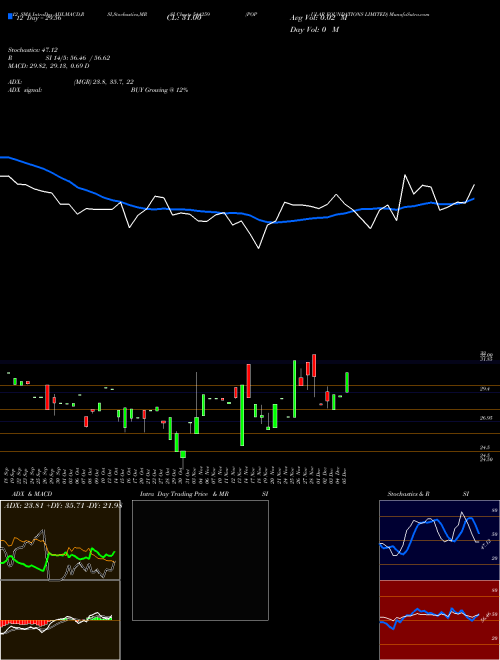Click the 'ADX signal:' label
The height and width of the screenshot is (660, 500).
point(25,90)
